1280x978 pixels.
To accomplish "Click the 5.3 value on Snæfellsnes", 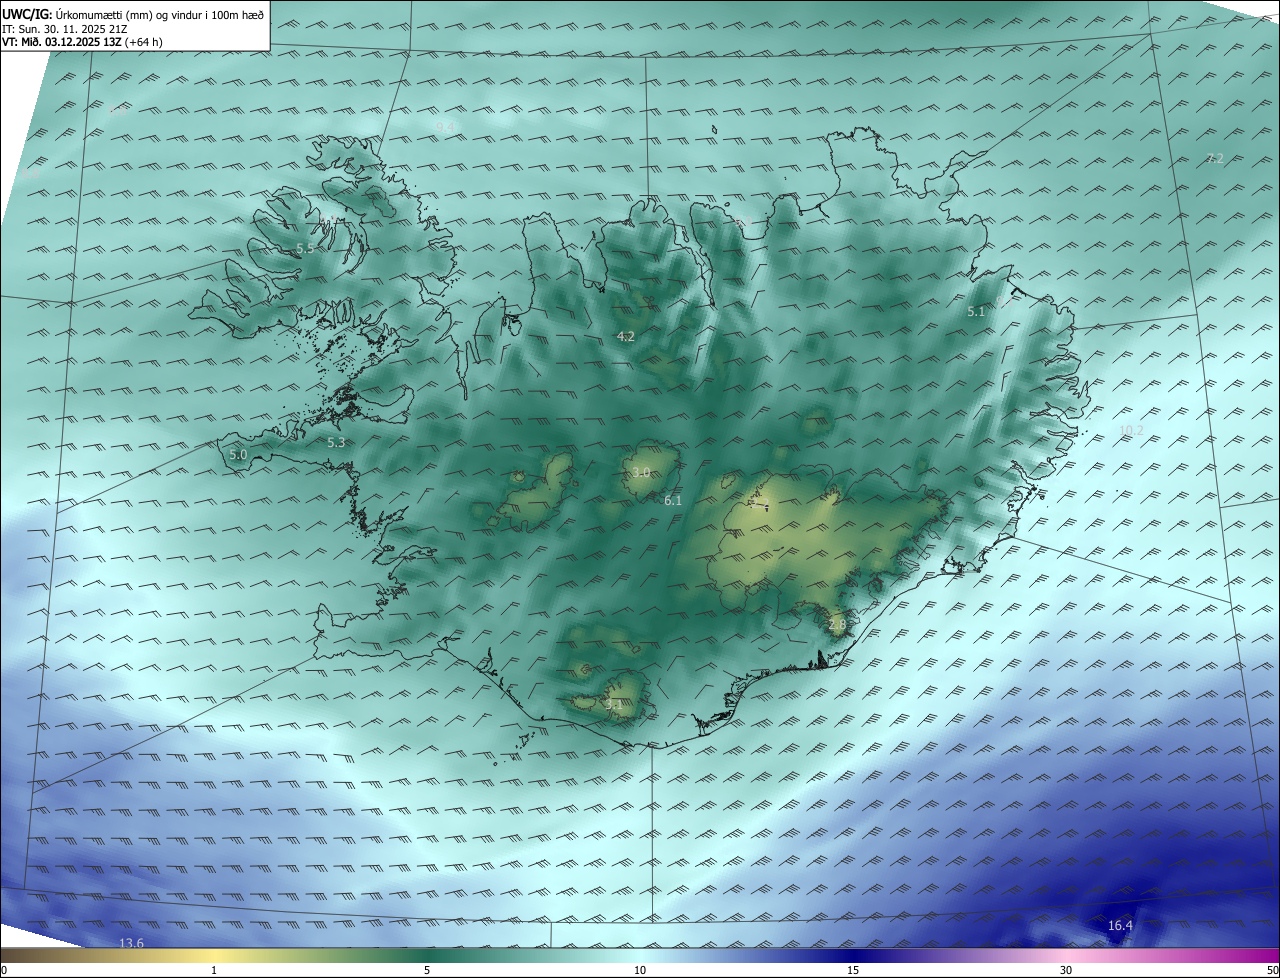I will coord(336,442).
